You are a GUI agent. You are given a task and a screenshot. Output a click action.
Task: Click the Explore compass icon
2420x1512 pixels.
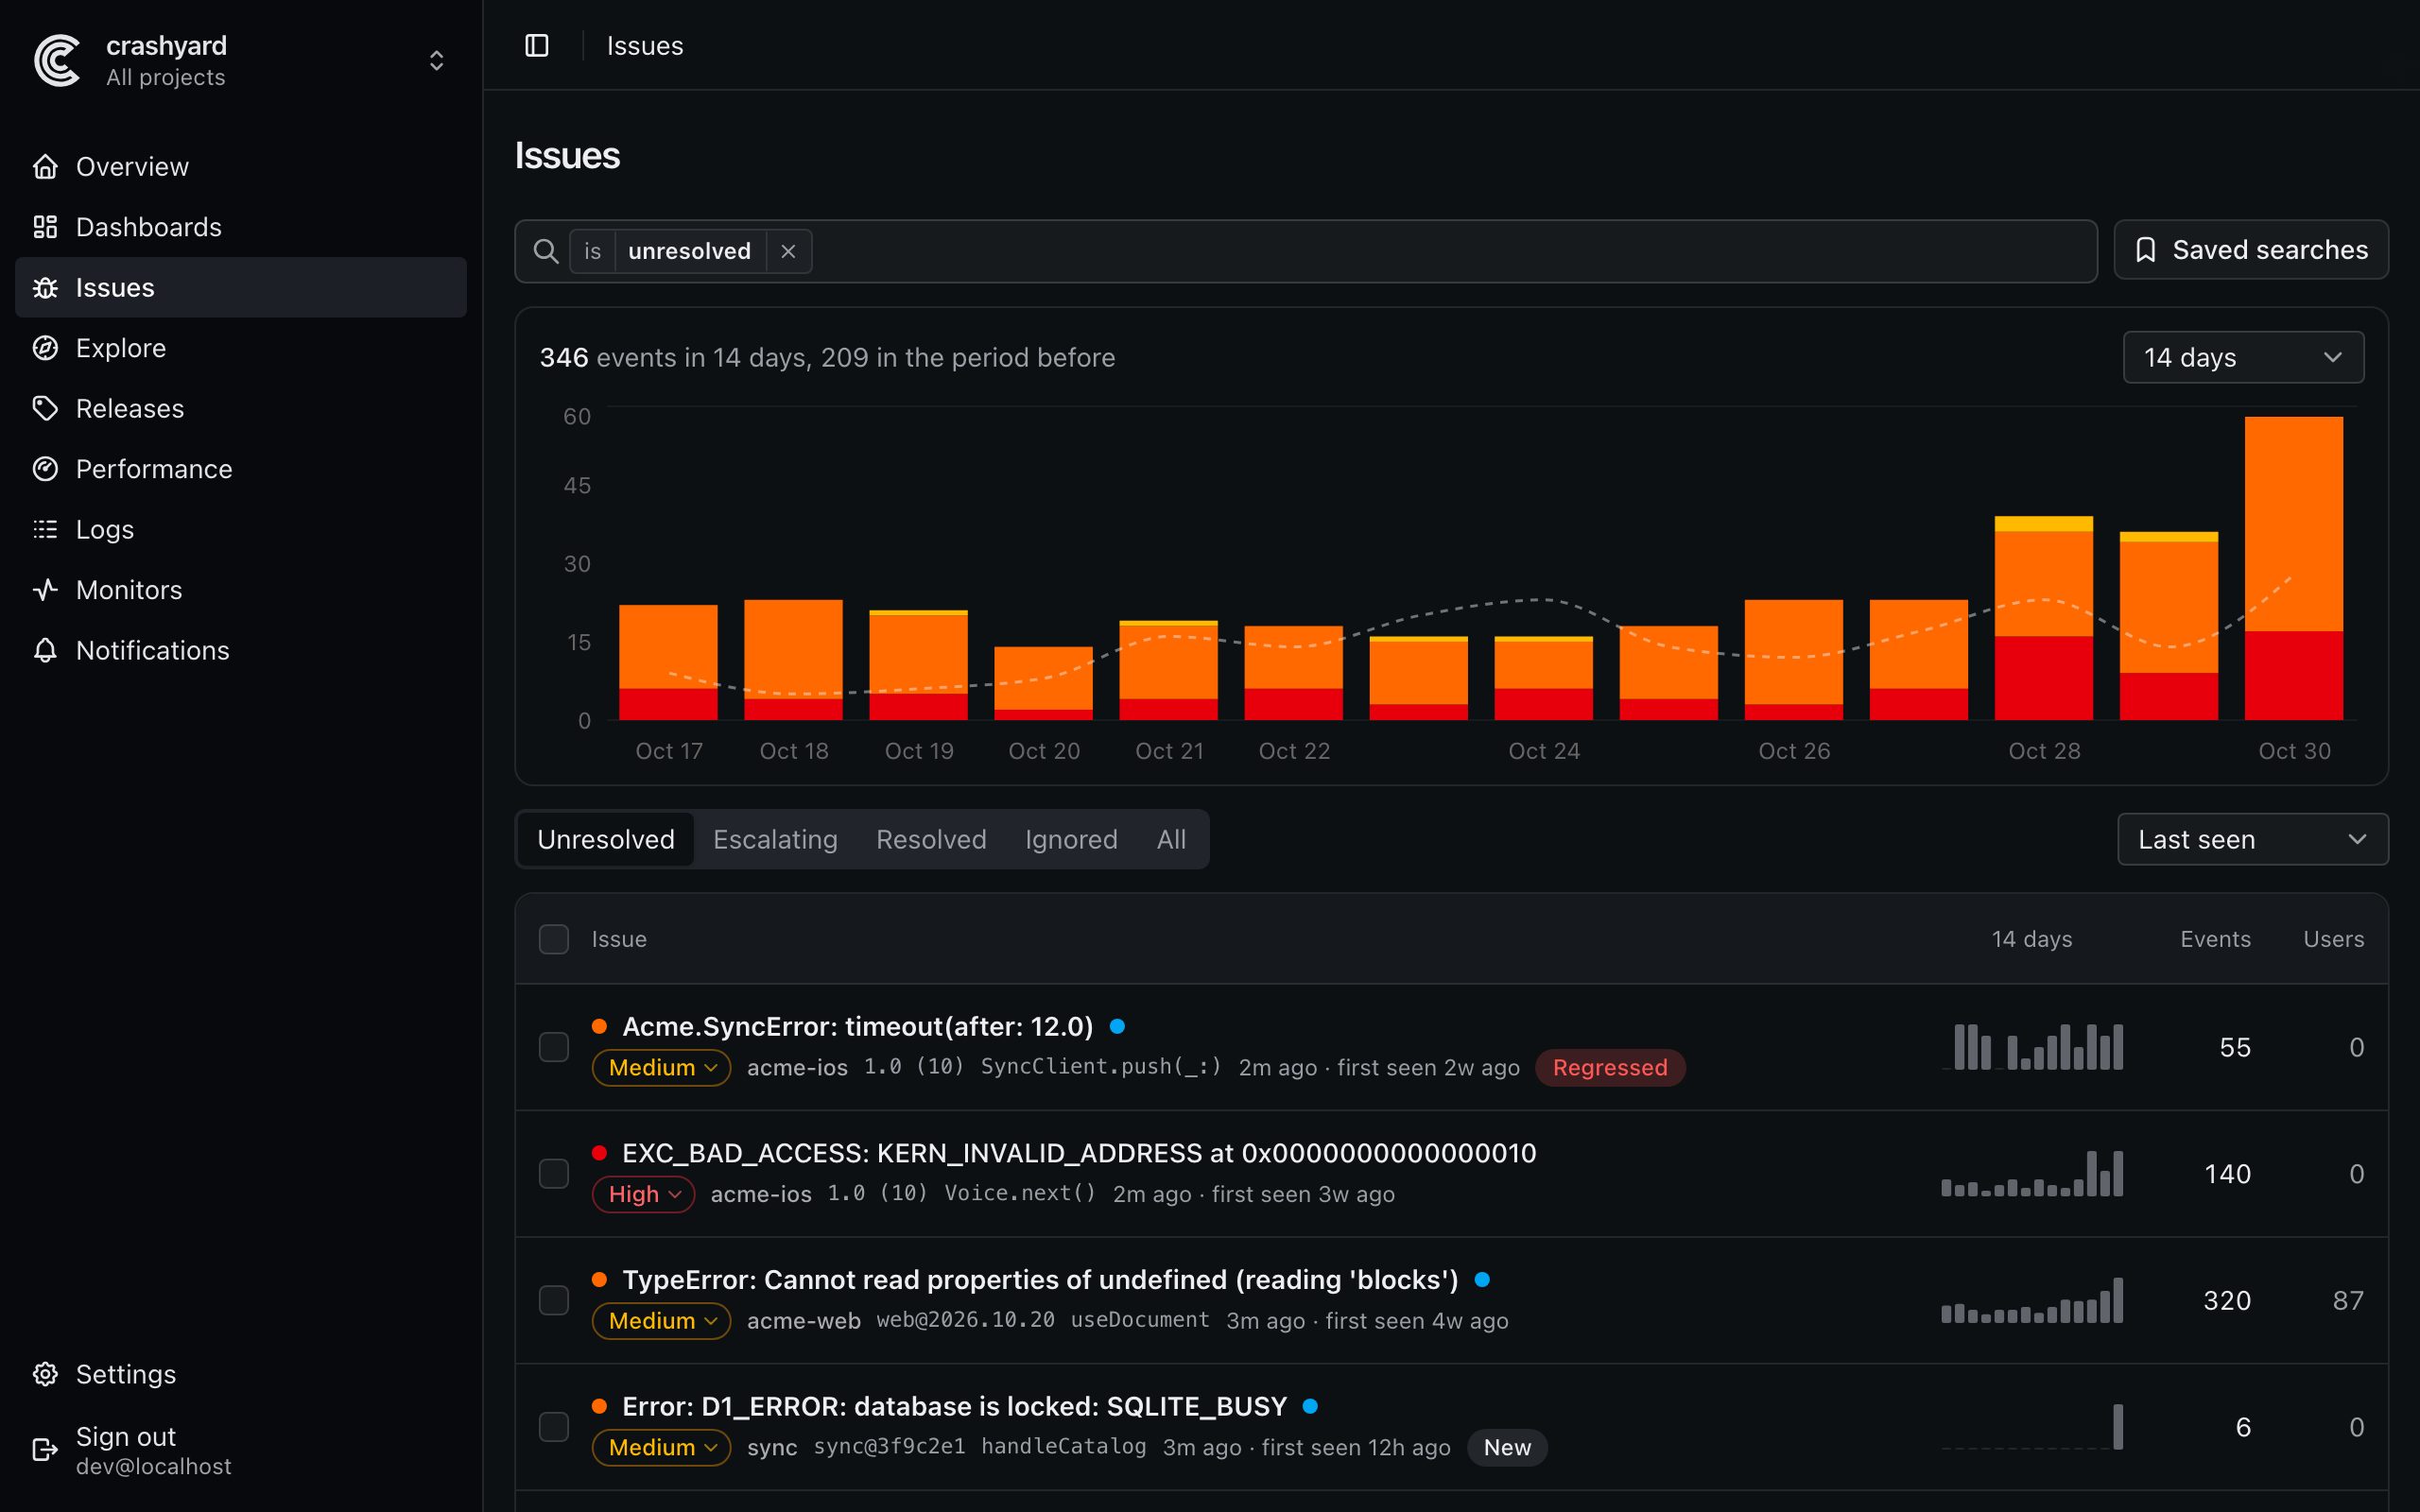coord(45,348)
